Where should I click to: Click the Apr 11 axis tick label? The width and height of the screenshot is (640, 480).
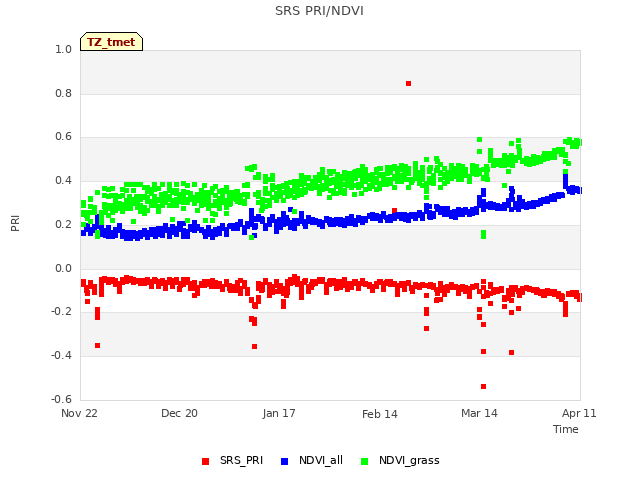(579, 413)
